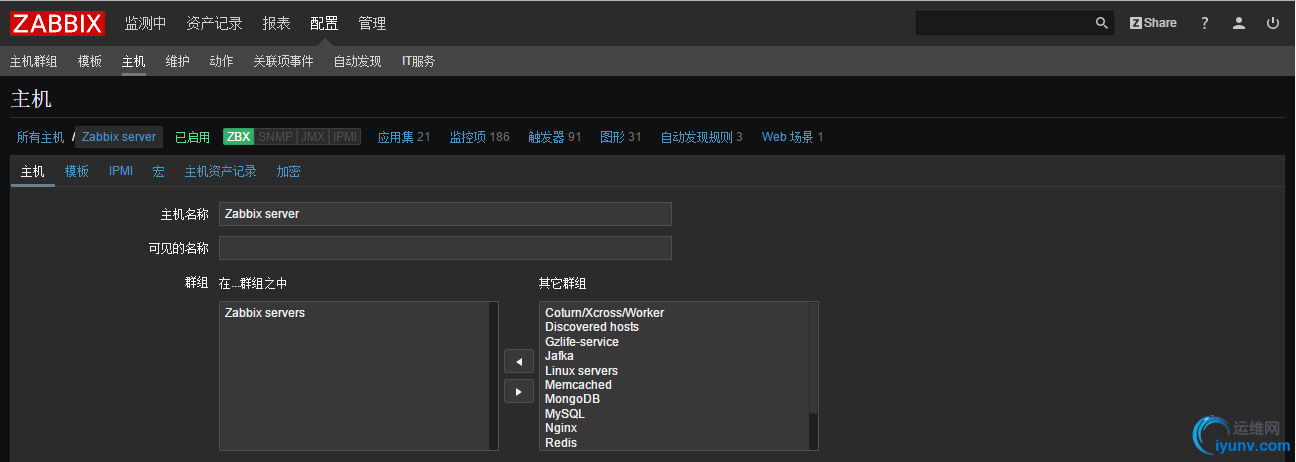The height and width of the screenshot is (462, 1296).
Task: Click the current groups list scrollbar
Action: tap(493, 376)
